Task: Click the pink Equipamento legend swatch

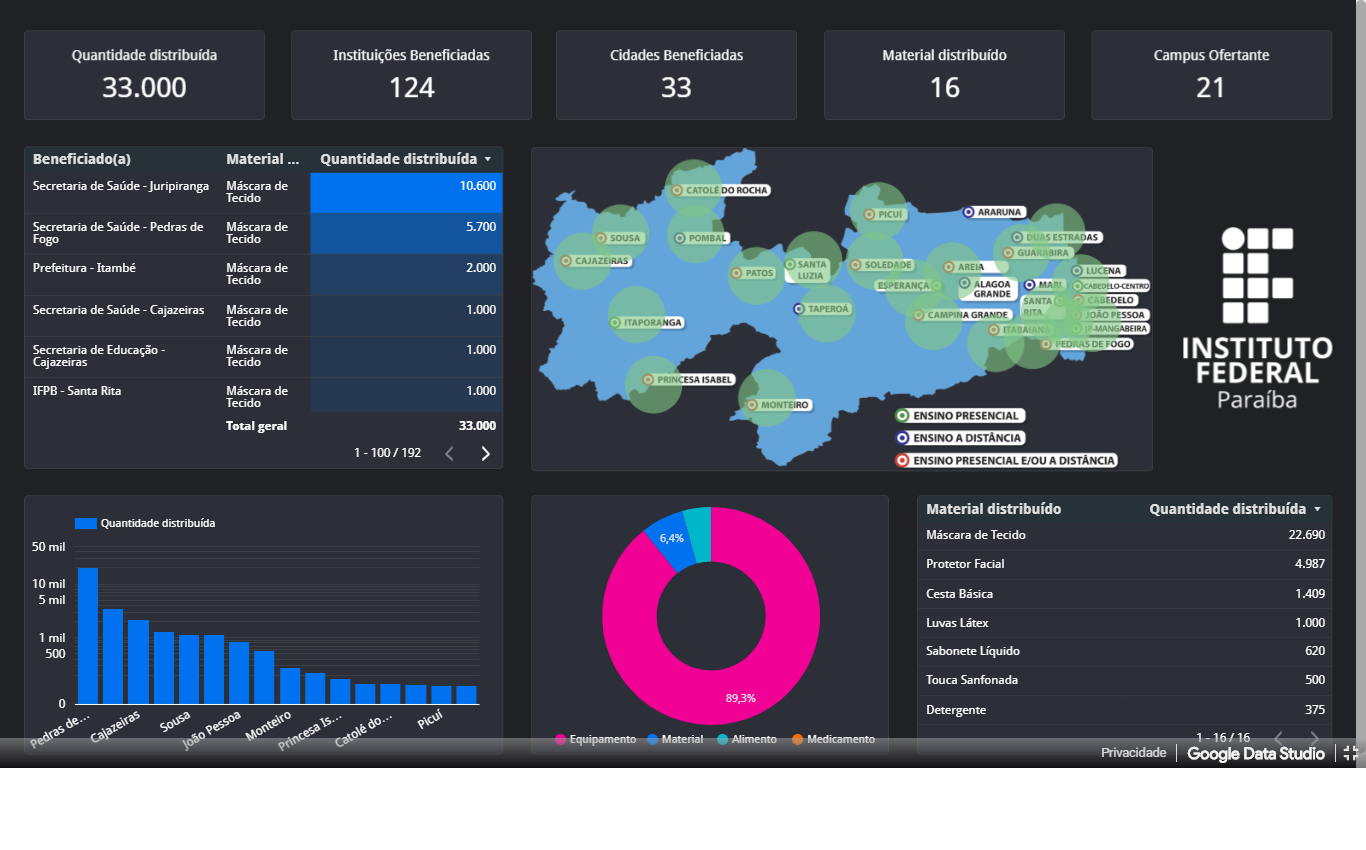Action: pos(561,740)
